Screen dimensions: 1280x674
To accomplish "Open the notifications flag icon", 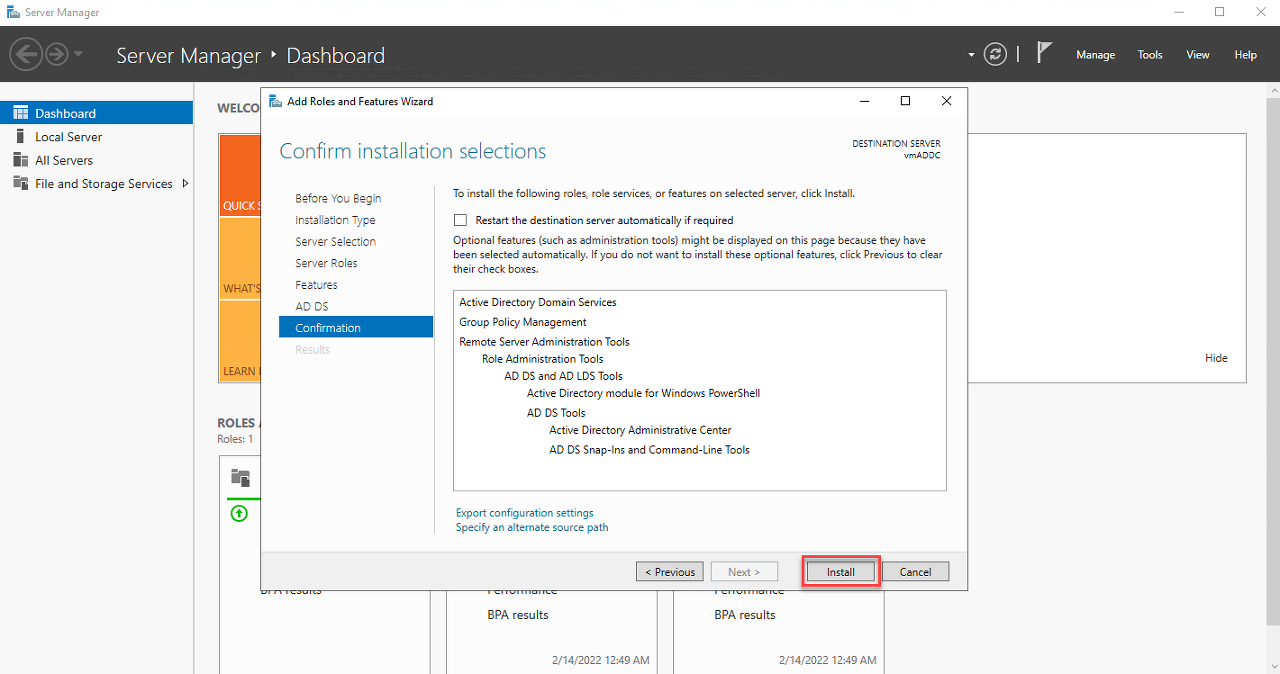I will pos(1045,53).
